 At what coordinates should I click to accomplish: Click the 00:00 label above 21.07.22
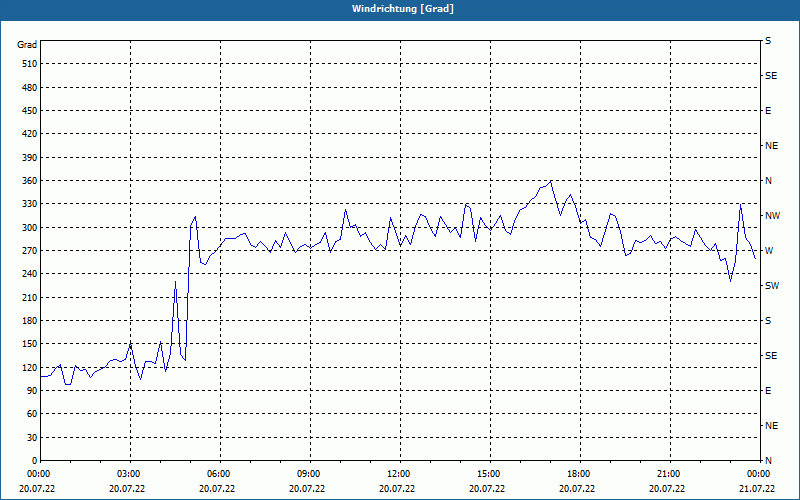point(758,474)
